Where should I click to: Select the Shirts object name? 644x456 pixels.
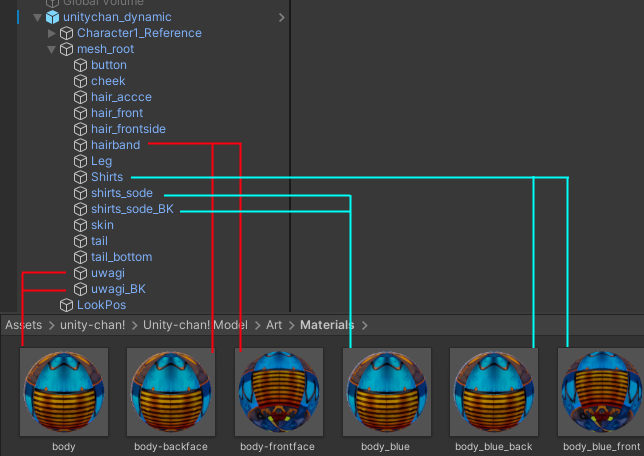107,177
